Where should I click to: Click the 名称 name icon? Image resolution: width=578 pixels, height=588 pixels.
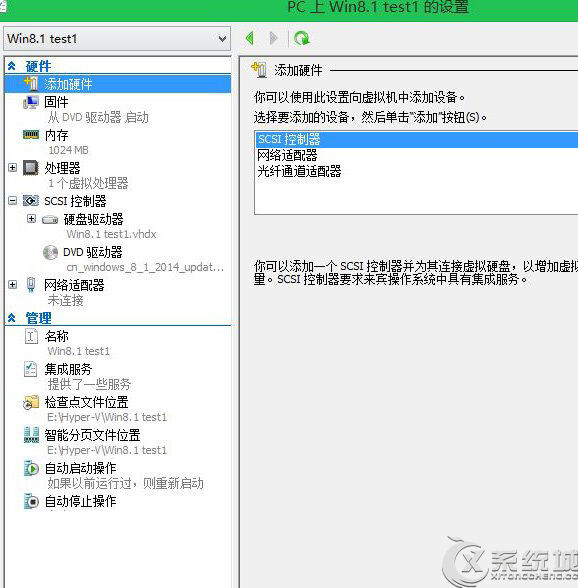coord(31,336)
